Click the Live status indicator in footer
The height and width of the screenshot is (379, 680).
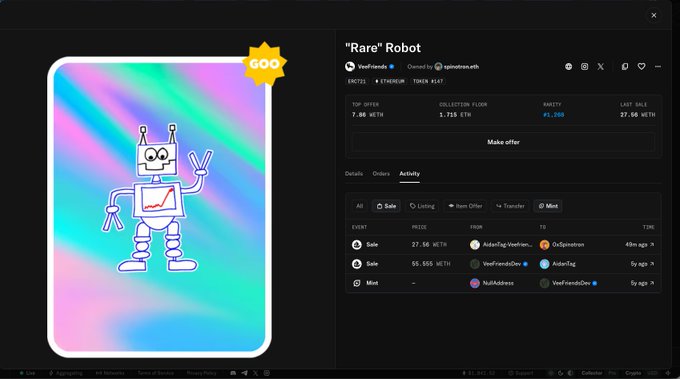point(27,373)
